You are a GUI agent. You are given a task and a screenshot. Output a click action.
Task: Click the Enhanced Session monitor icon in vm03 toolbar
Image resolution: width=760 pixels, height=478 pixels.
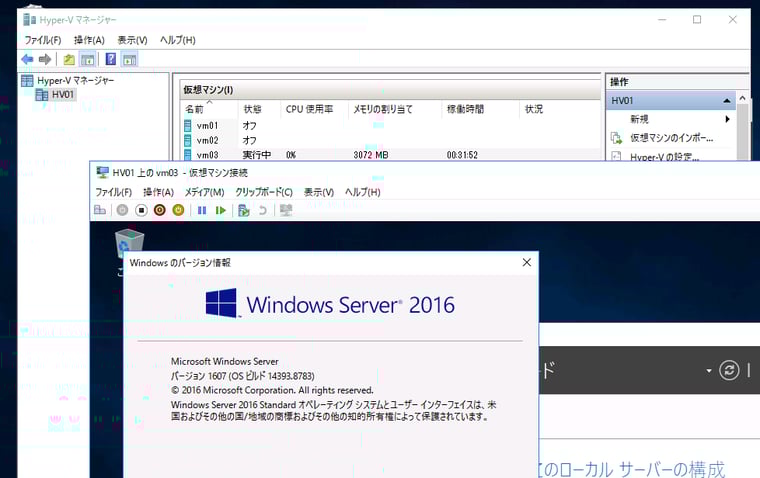point(286,210)
